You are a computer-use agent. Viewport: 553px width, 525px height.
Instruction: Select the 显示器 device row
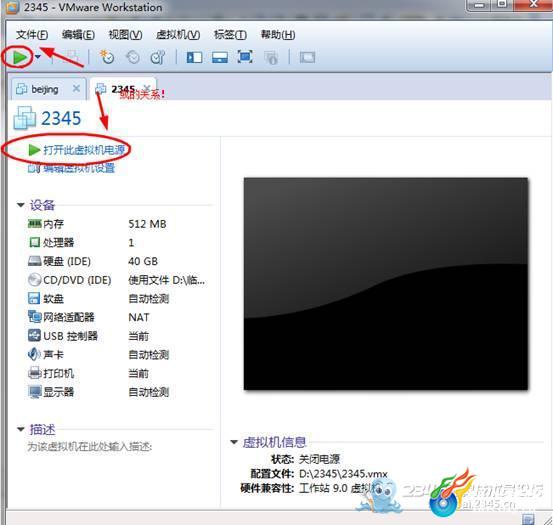click(116, 392)
